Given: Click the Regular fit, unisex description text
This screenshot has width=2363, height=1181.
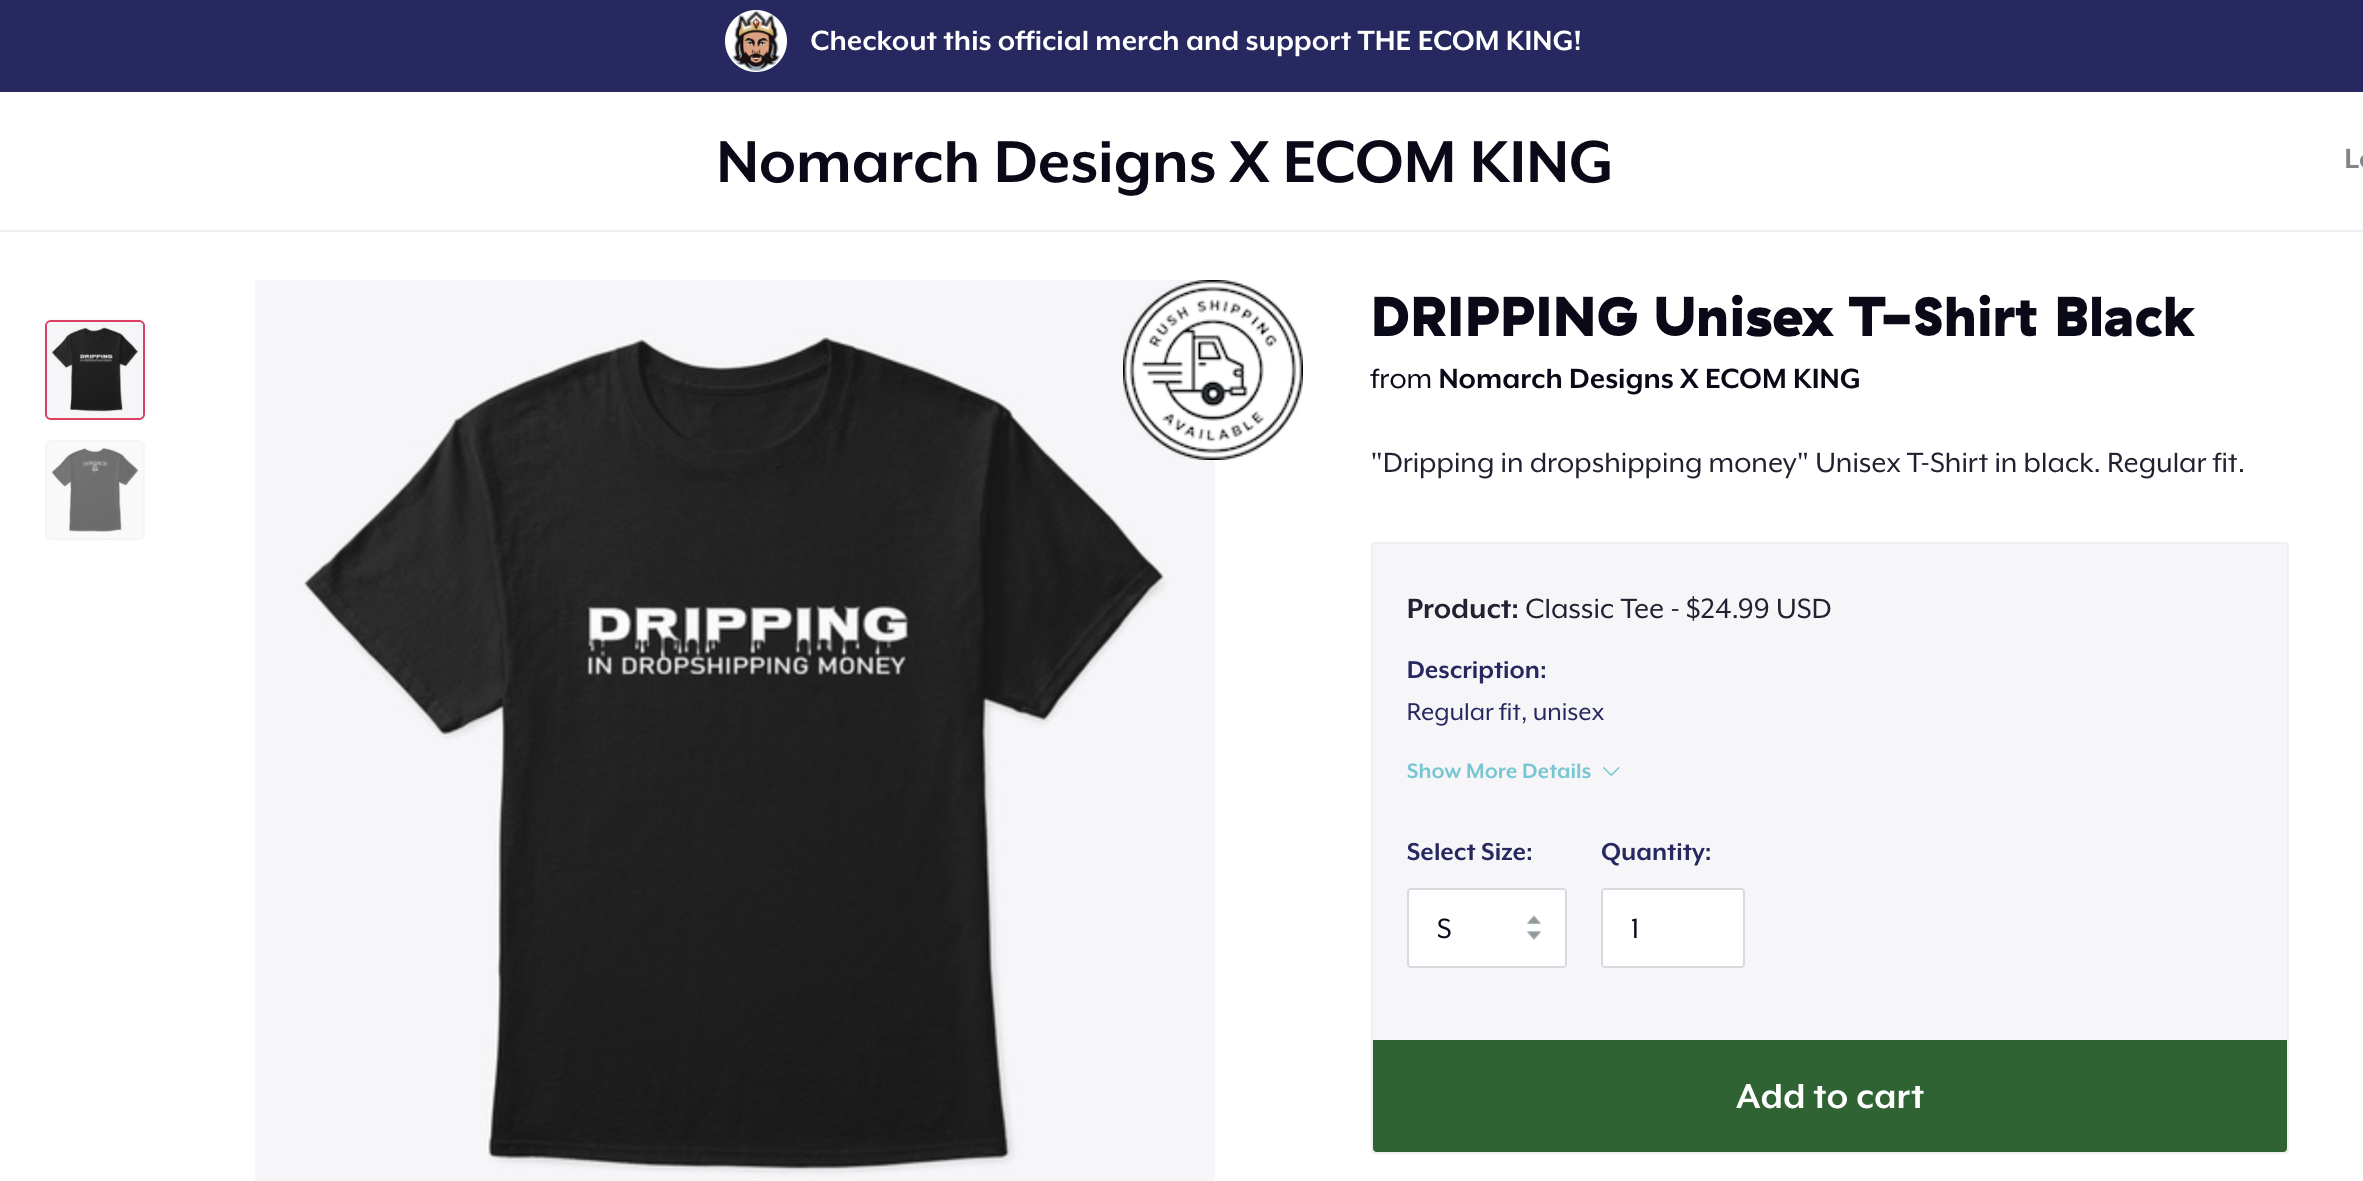Looking at the screenshot, I should click(1505, 712).
